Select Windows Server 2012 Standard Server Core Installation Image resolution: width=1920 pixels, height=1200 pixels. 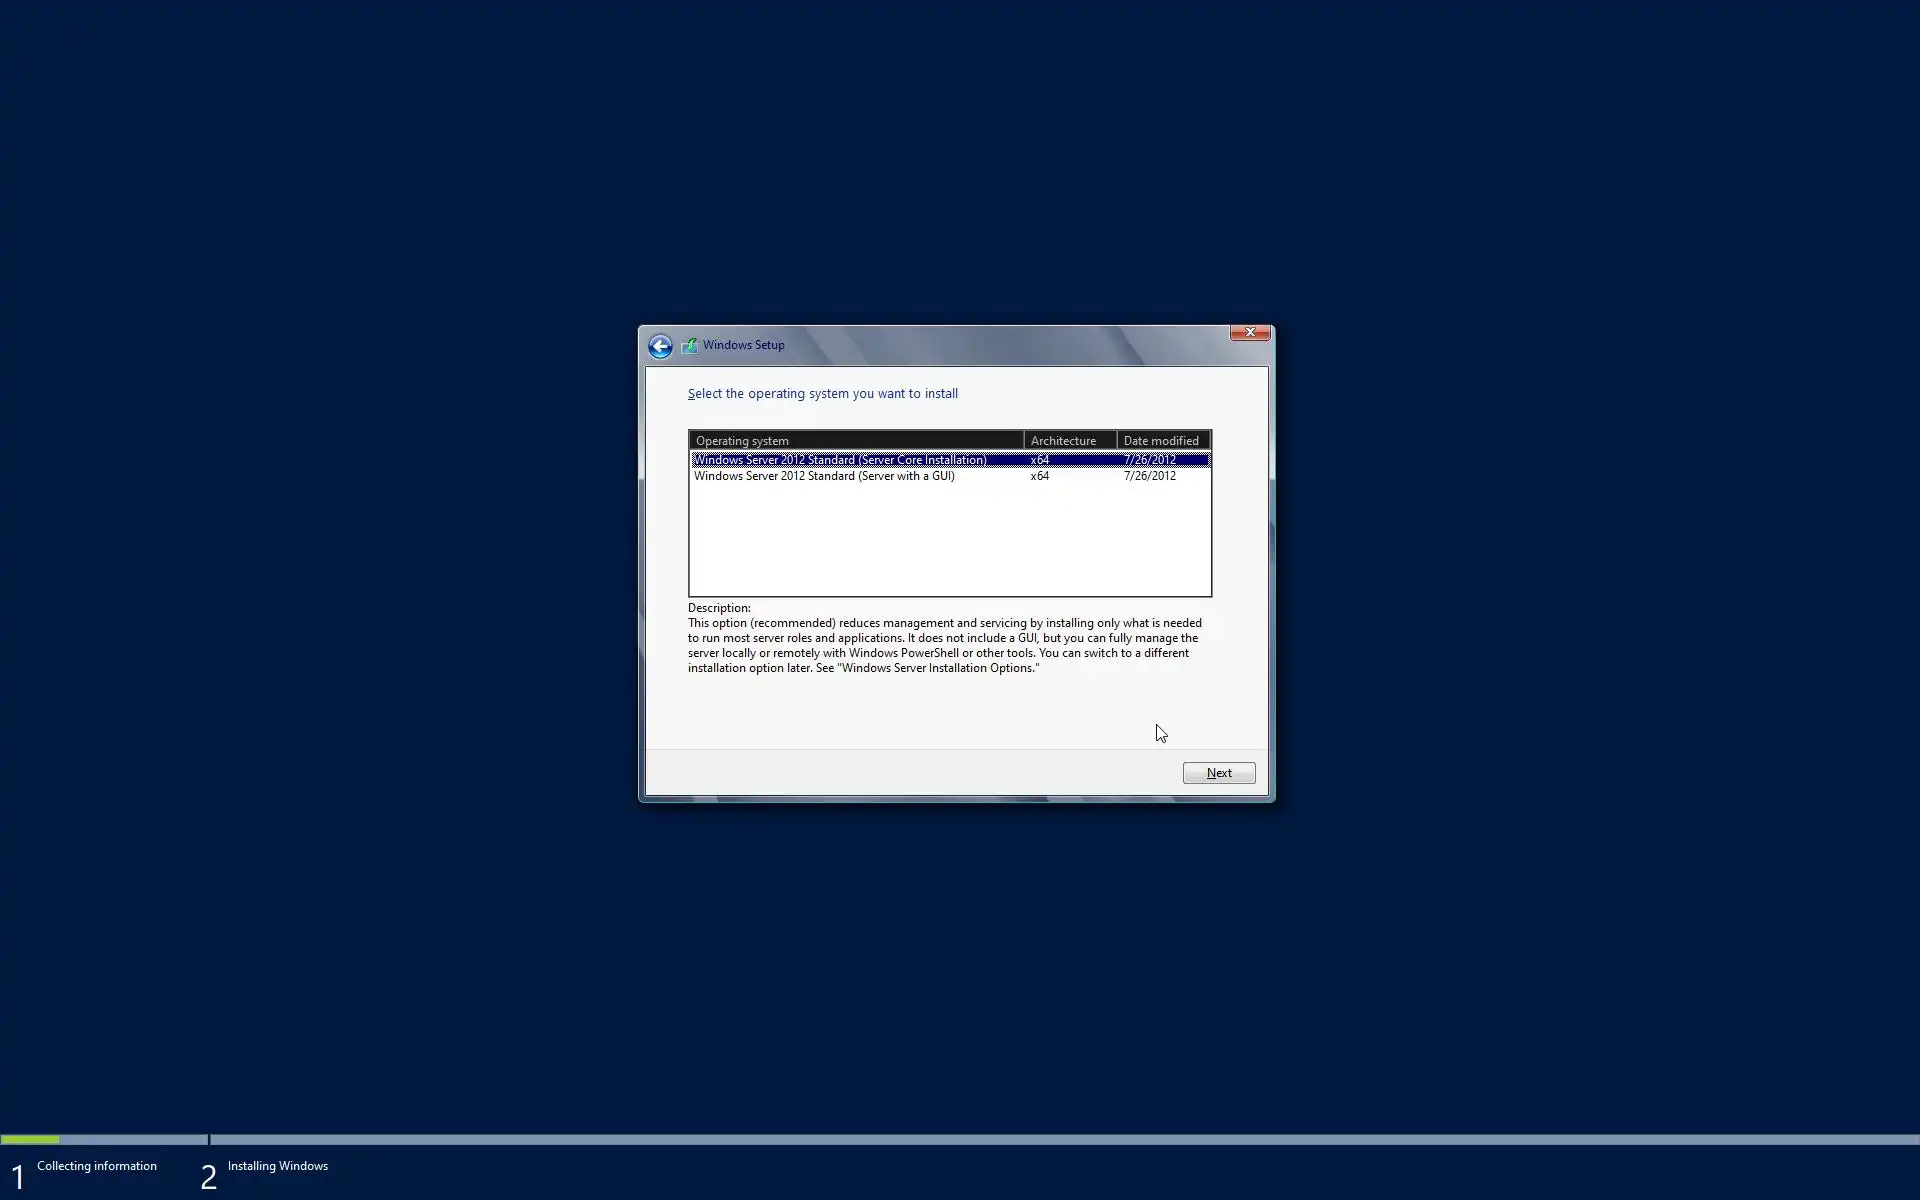point(840,460)
